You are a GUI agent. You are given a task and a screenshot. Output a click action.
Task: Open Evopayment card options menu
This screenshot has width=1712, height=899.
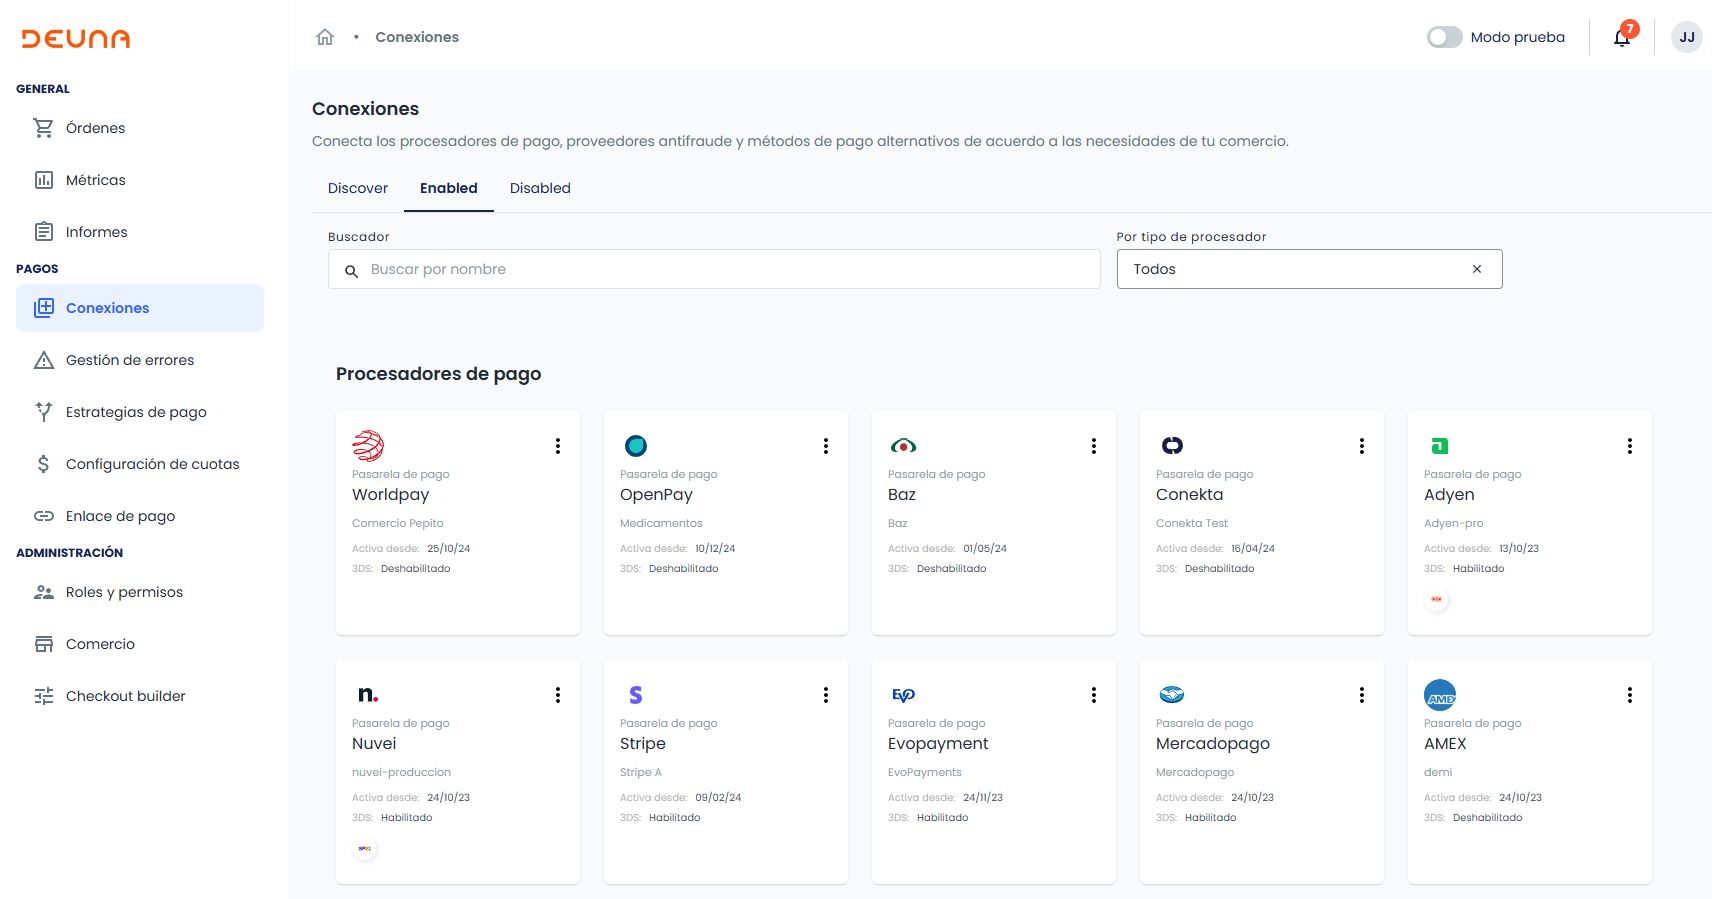pos(1094,695)
